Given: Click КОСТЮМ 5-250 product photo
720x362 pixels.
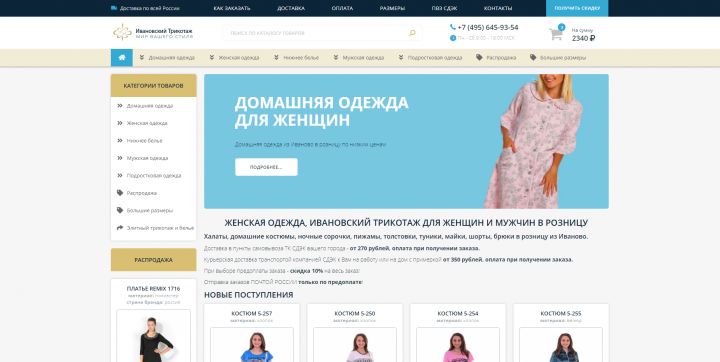Looking at the screenshot, I should (x=354, y=345).
